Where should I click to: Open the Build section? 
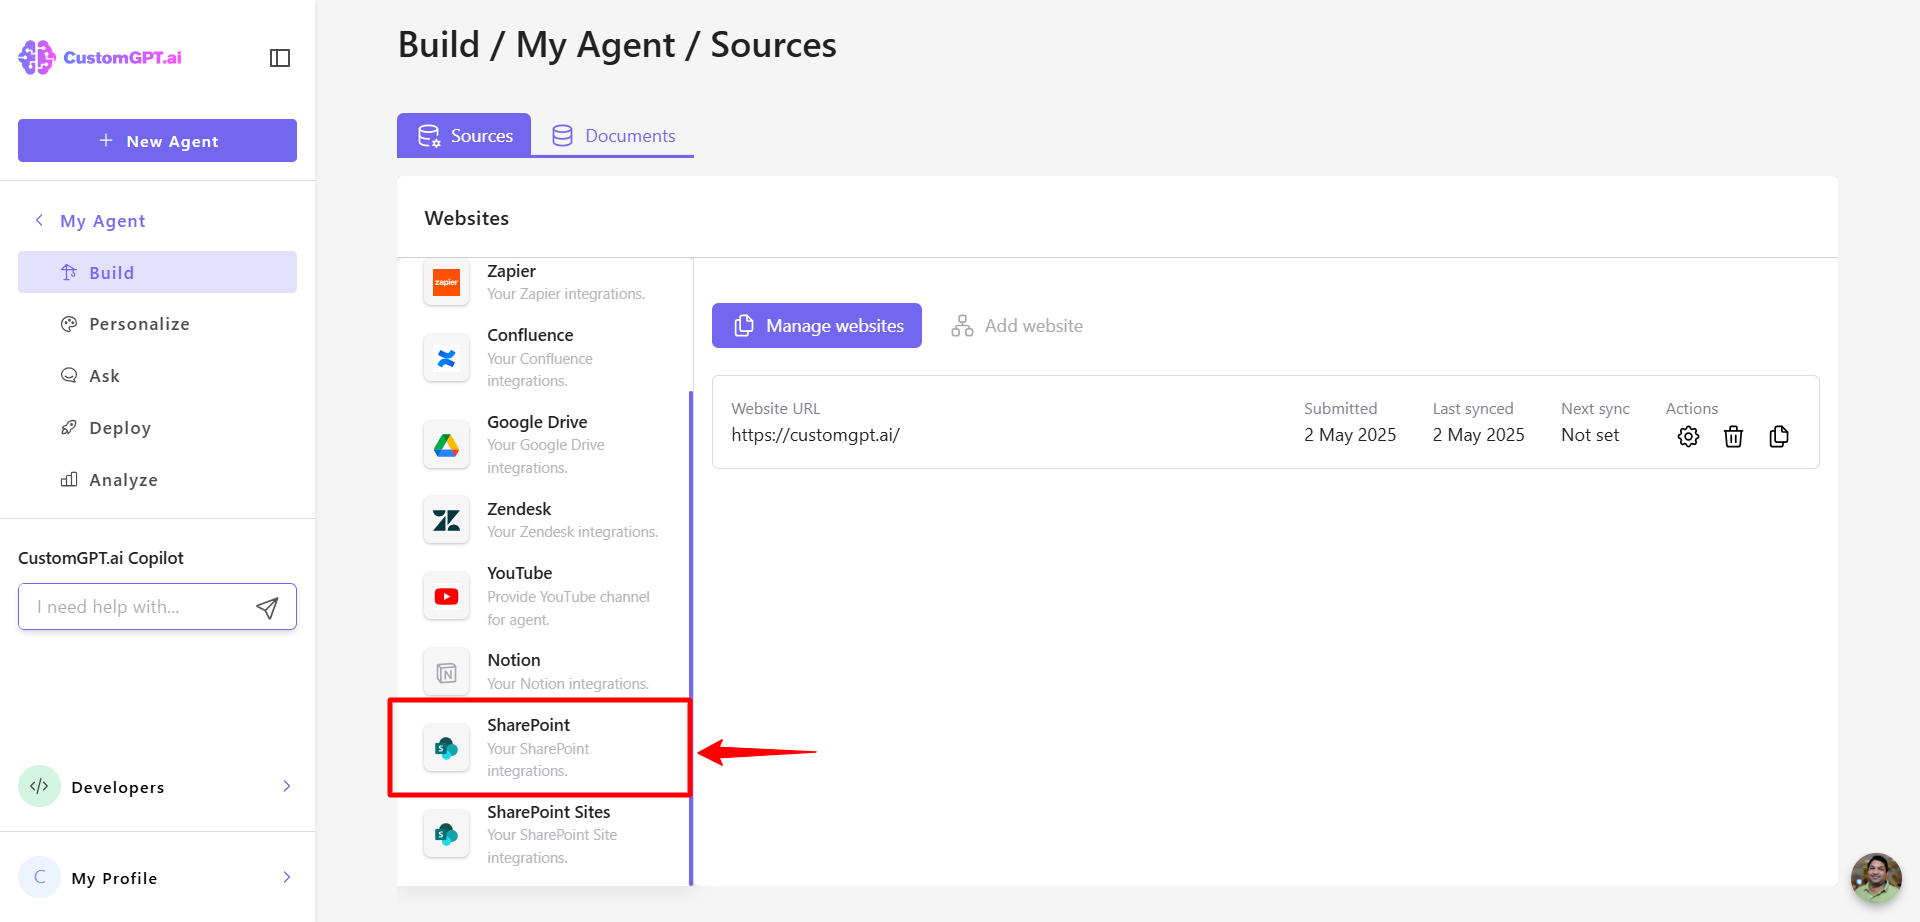click(x=157, y=272)
